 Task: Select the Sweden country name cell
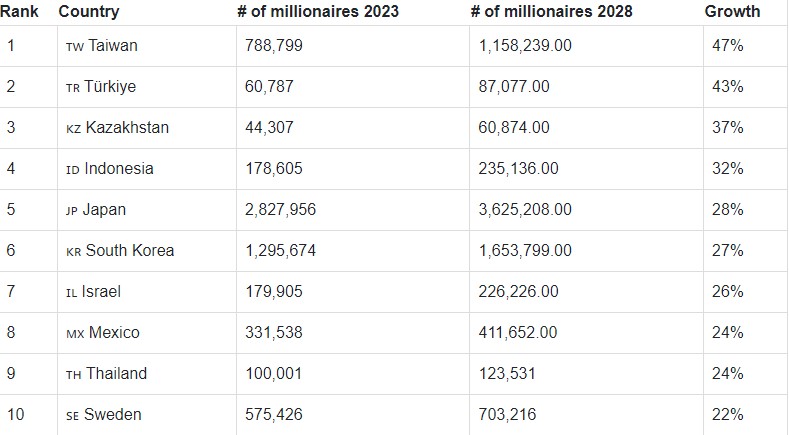tap(113, 415)
